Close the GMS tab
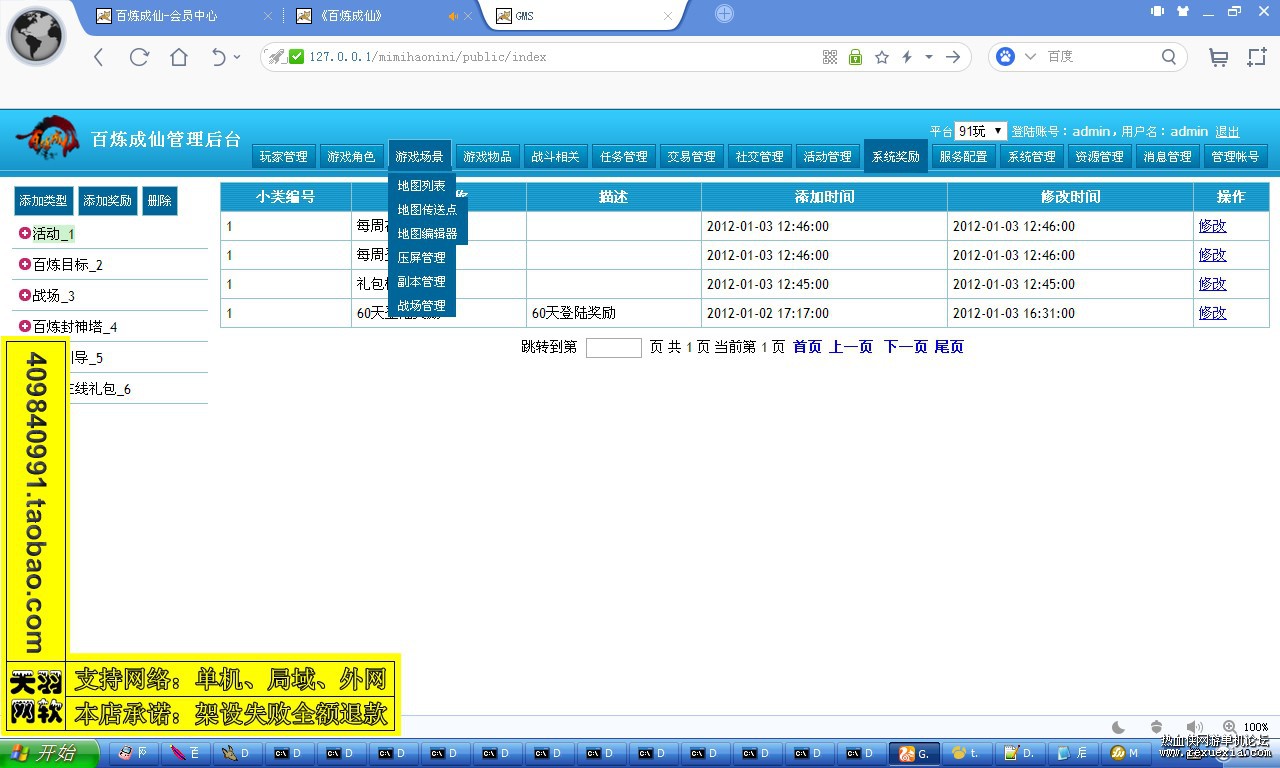The height and width of the screenshot is (768, 1280). click(x=668, y=16)
